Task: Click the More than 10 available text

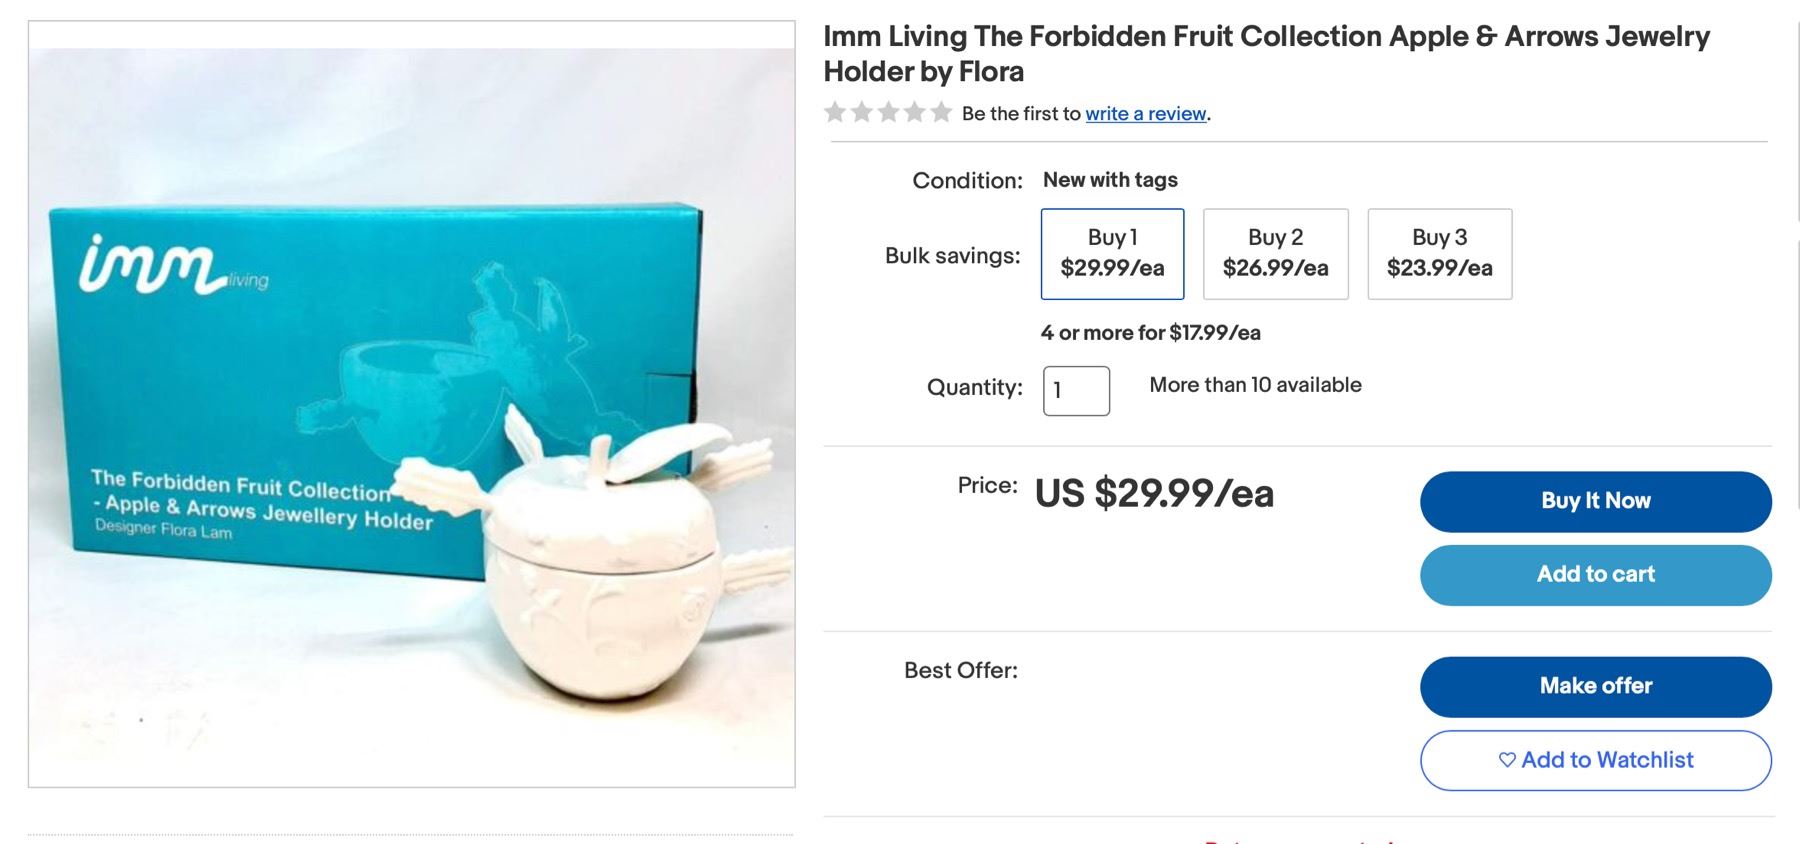Action: click(x=1255, y=385)
